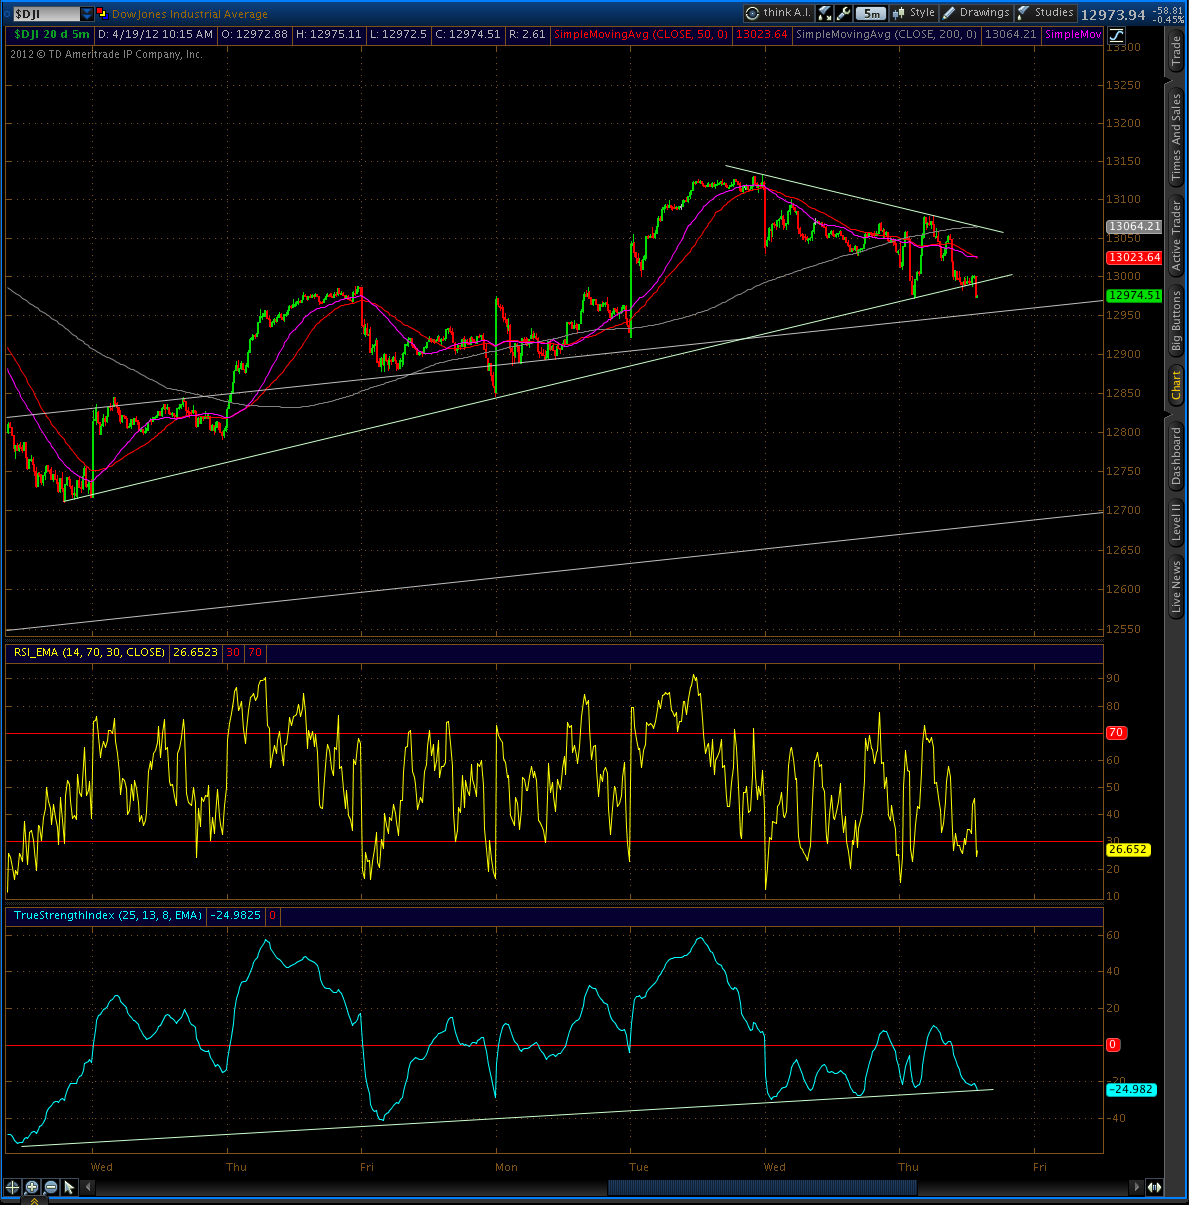Click the zoom out magnifier
The width and height of the screenshot is (1189, 1205).
point(51,1187)
